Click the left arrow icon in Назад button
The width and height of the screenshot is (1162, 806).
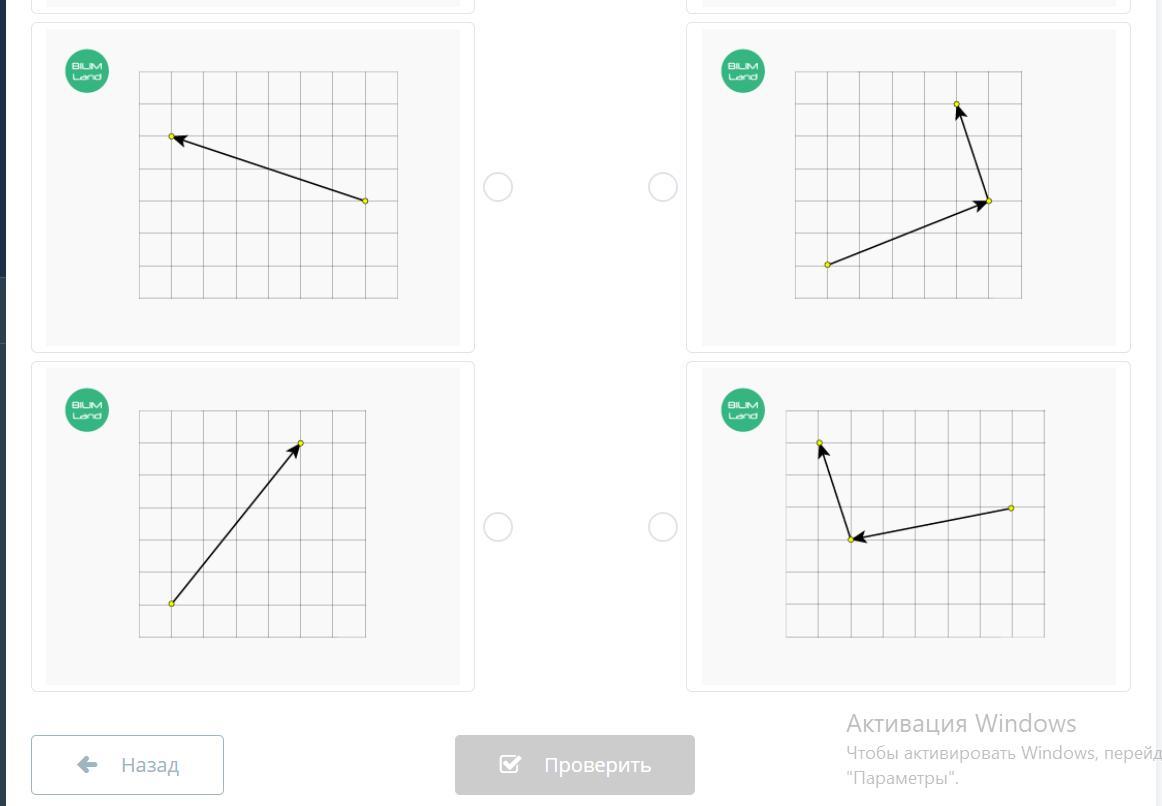[x=88, y=765]
